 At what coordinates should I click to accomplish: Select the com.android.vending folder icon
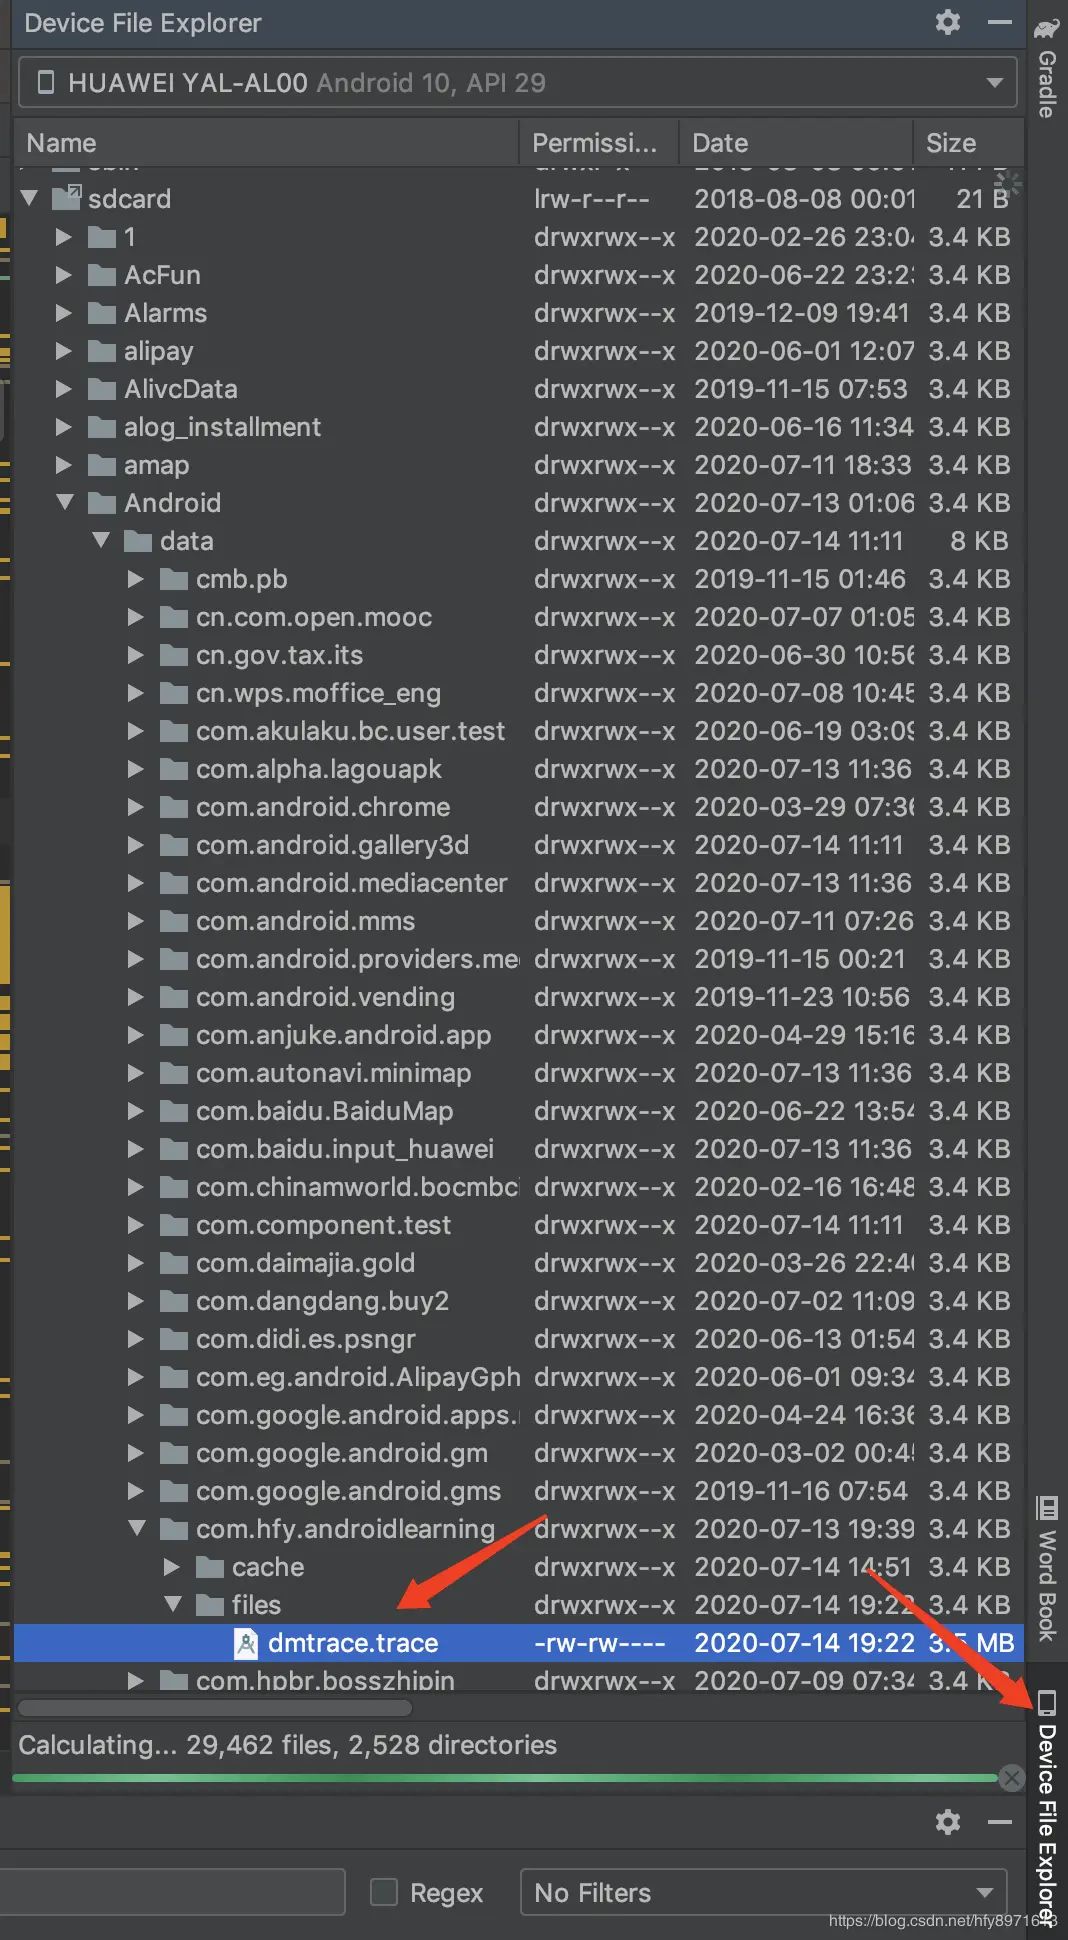[x=174, y=997]
